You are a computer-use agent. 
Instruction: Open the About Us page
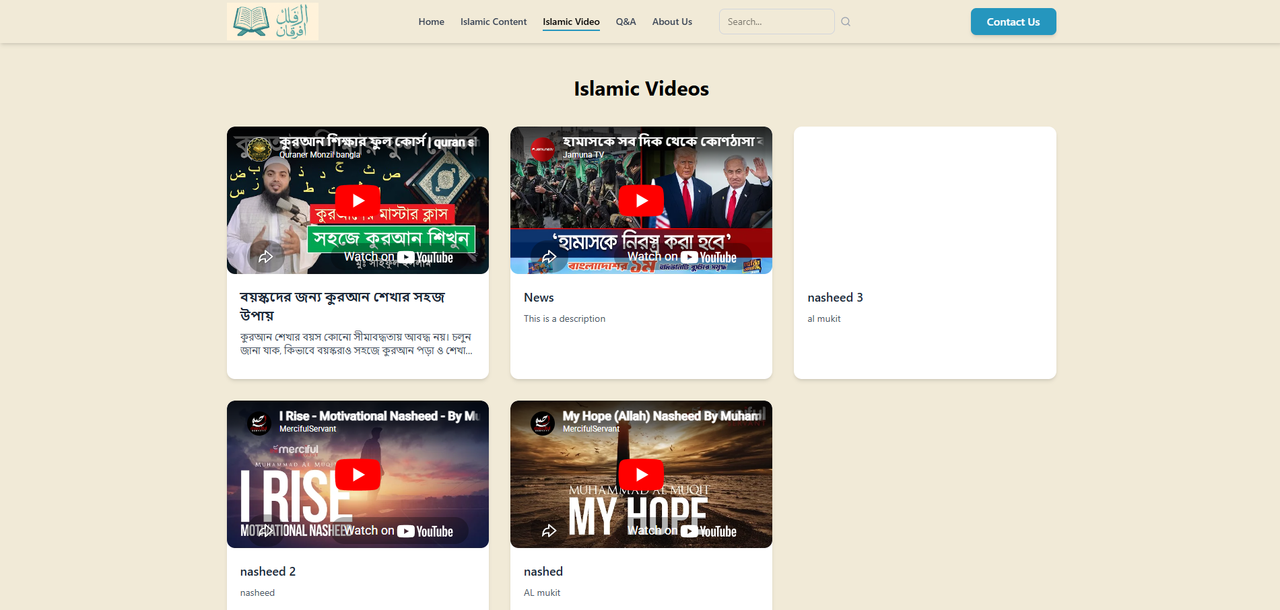click(672, 22)
